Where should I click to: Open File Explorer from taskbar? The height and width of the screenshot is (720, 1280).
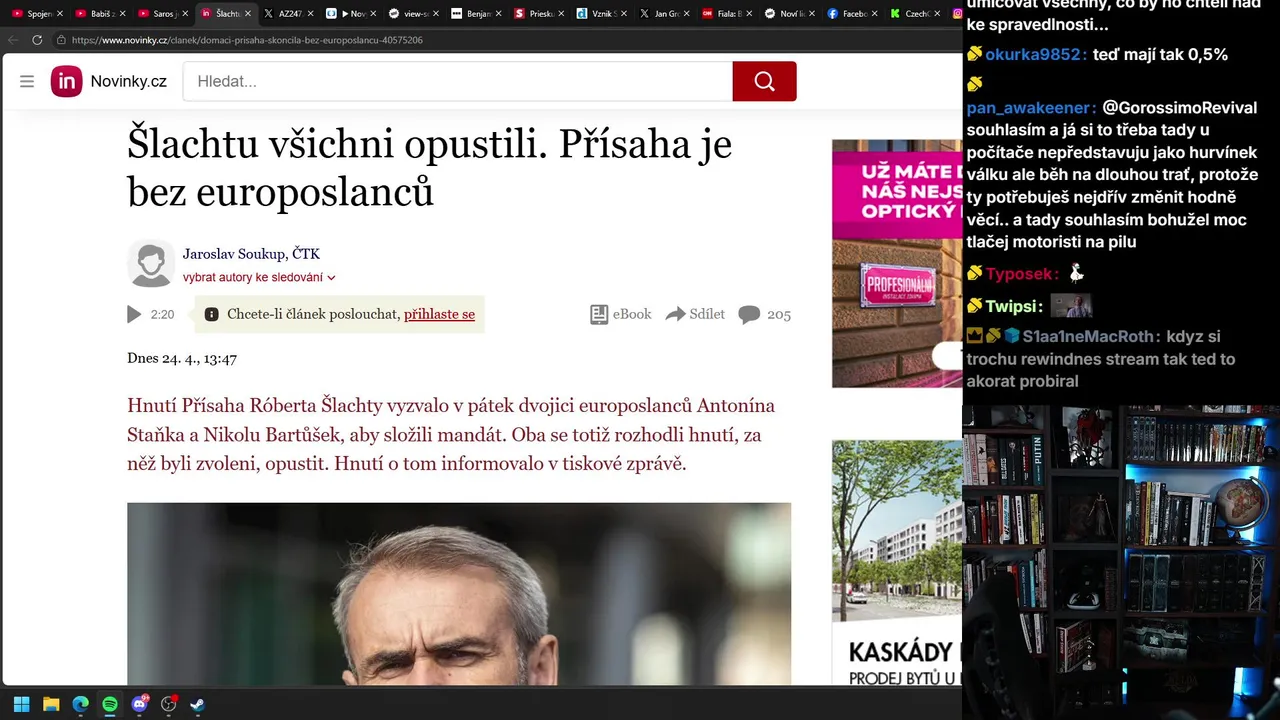point(51,704)
